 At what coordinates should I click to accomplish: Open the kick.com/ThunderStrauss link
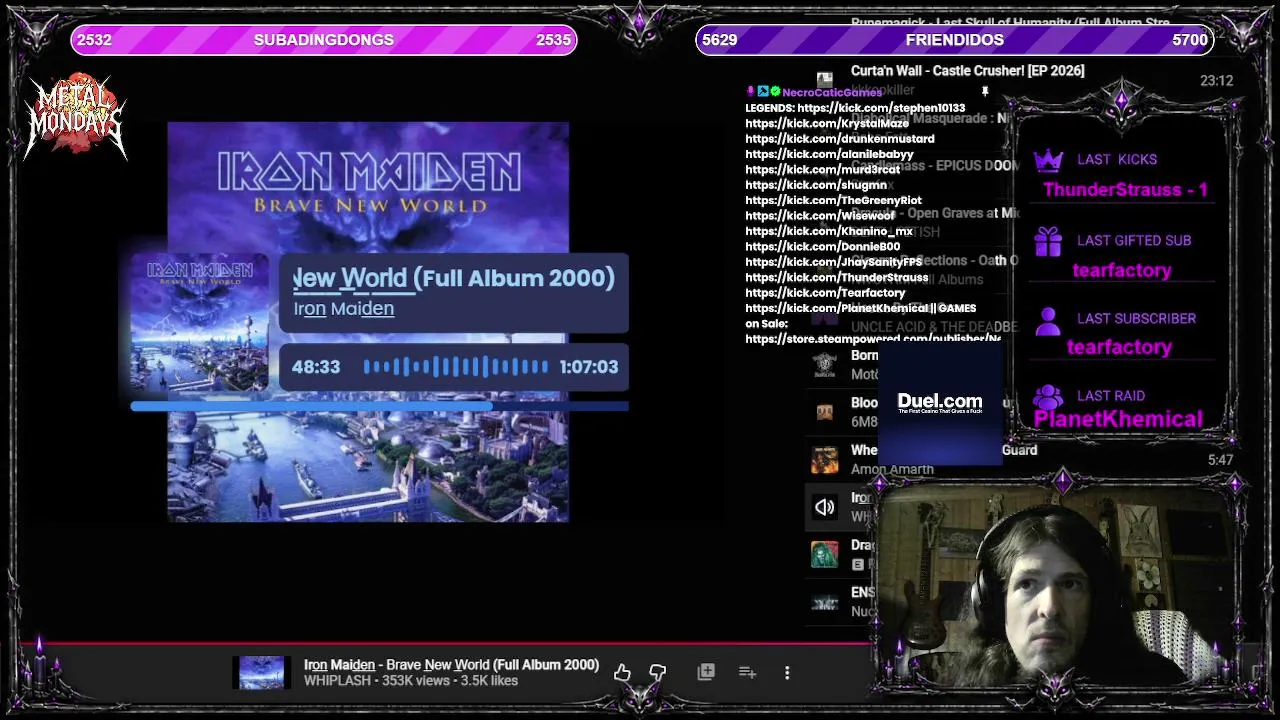pos(837,277)
